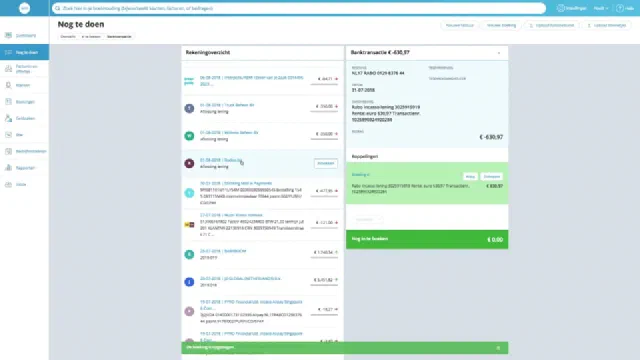Click the left white button in the green booking
This screenshot has height=360, width=640.
[x=470, y=176]
